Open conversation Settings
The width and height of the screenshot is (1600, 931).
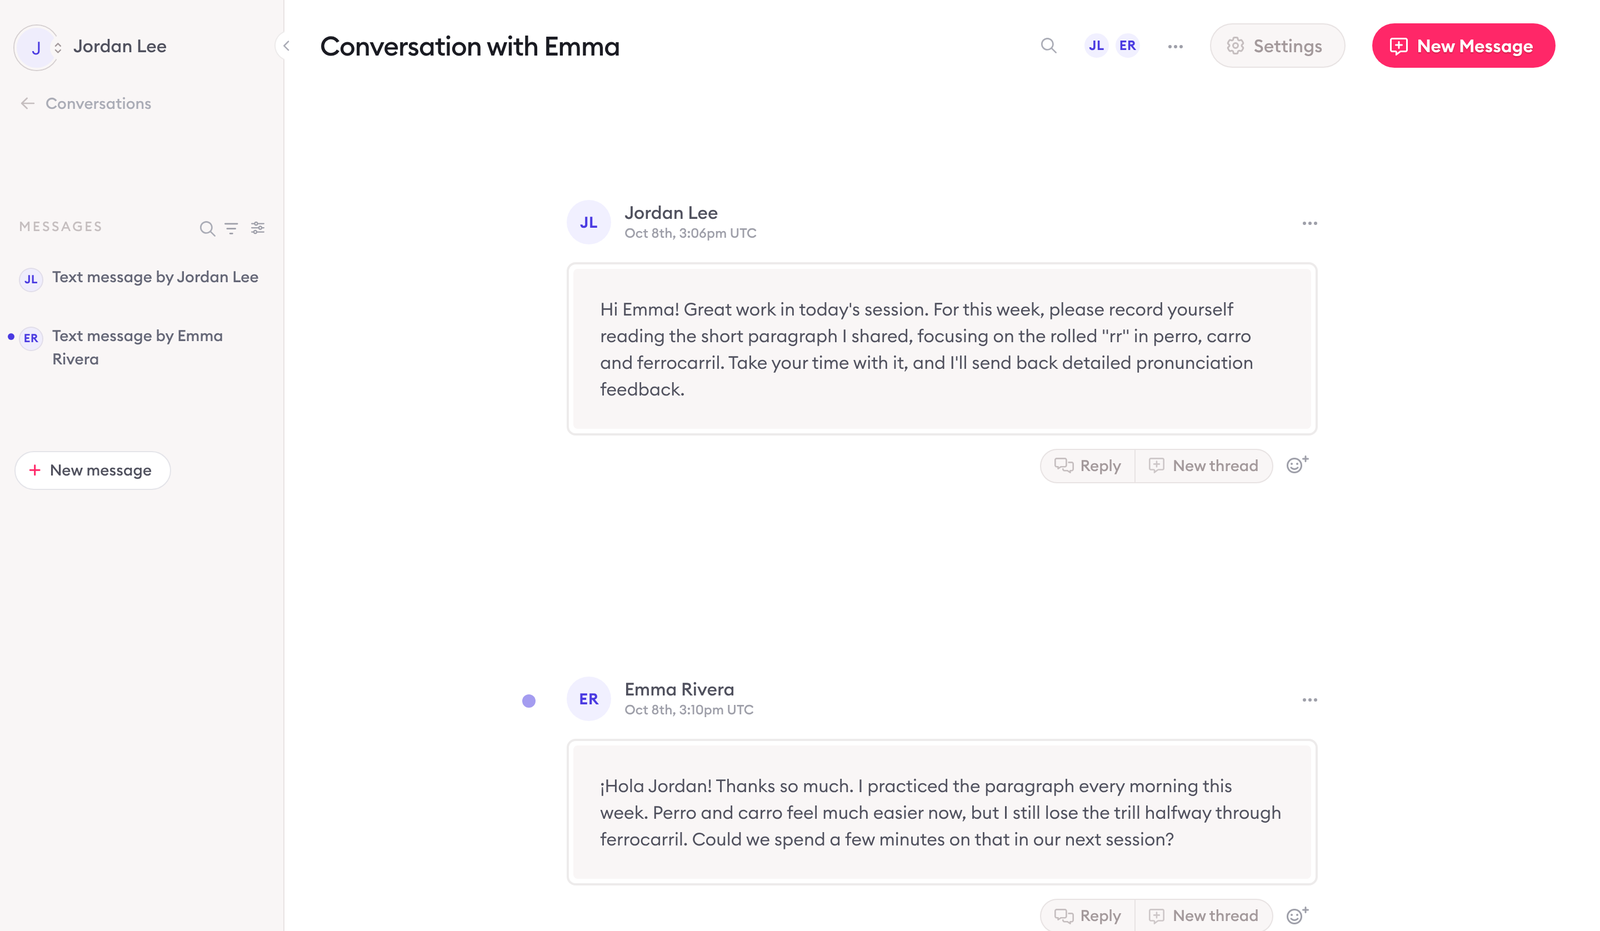tap(1277, 46)
